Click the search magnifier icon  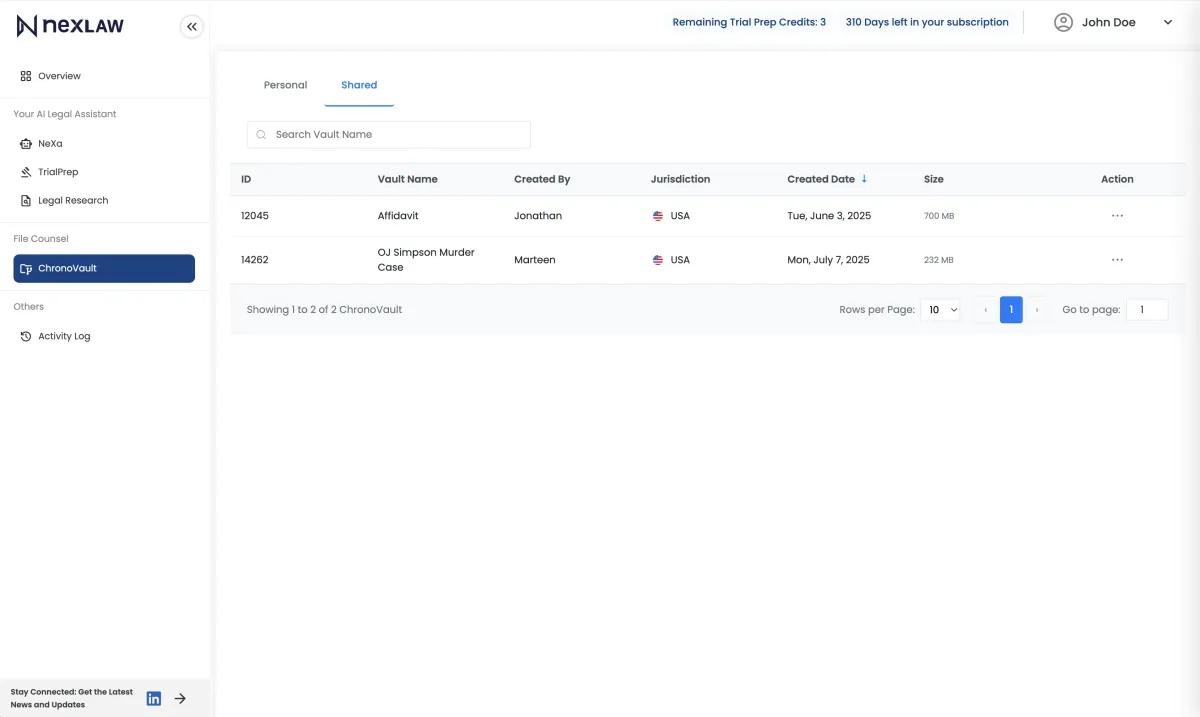tap(261, 135)
